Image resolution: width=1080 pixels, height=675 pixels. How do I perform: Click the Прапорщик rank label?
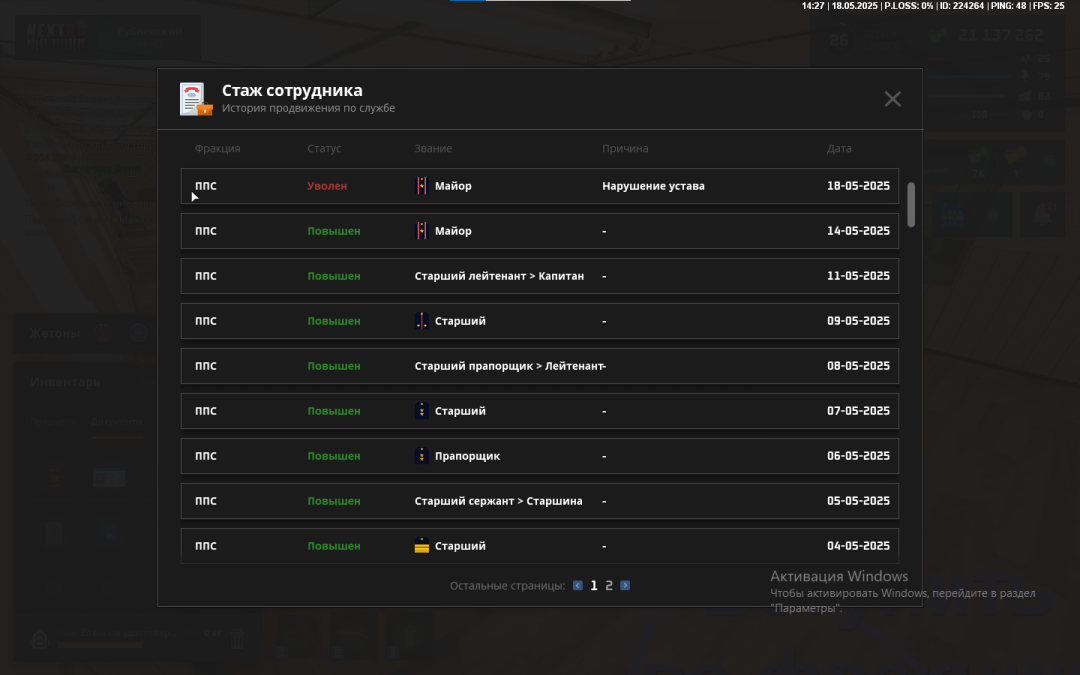tap(468, 456)
